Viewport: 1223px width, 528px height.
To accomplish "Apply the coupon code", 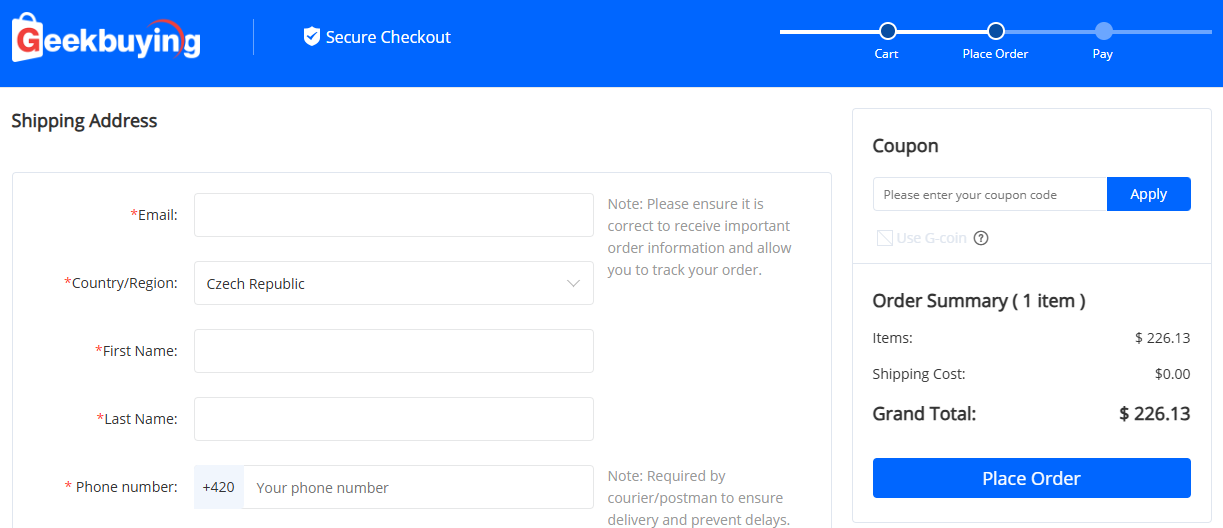I will (x=1148, y=194).
